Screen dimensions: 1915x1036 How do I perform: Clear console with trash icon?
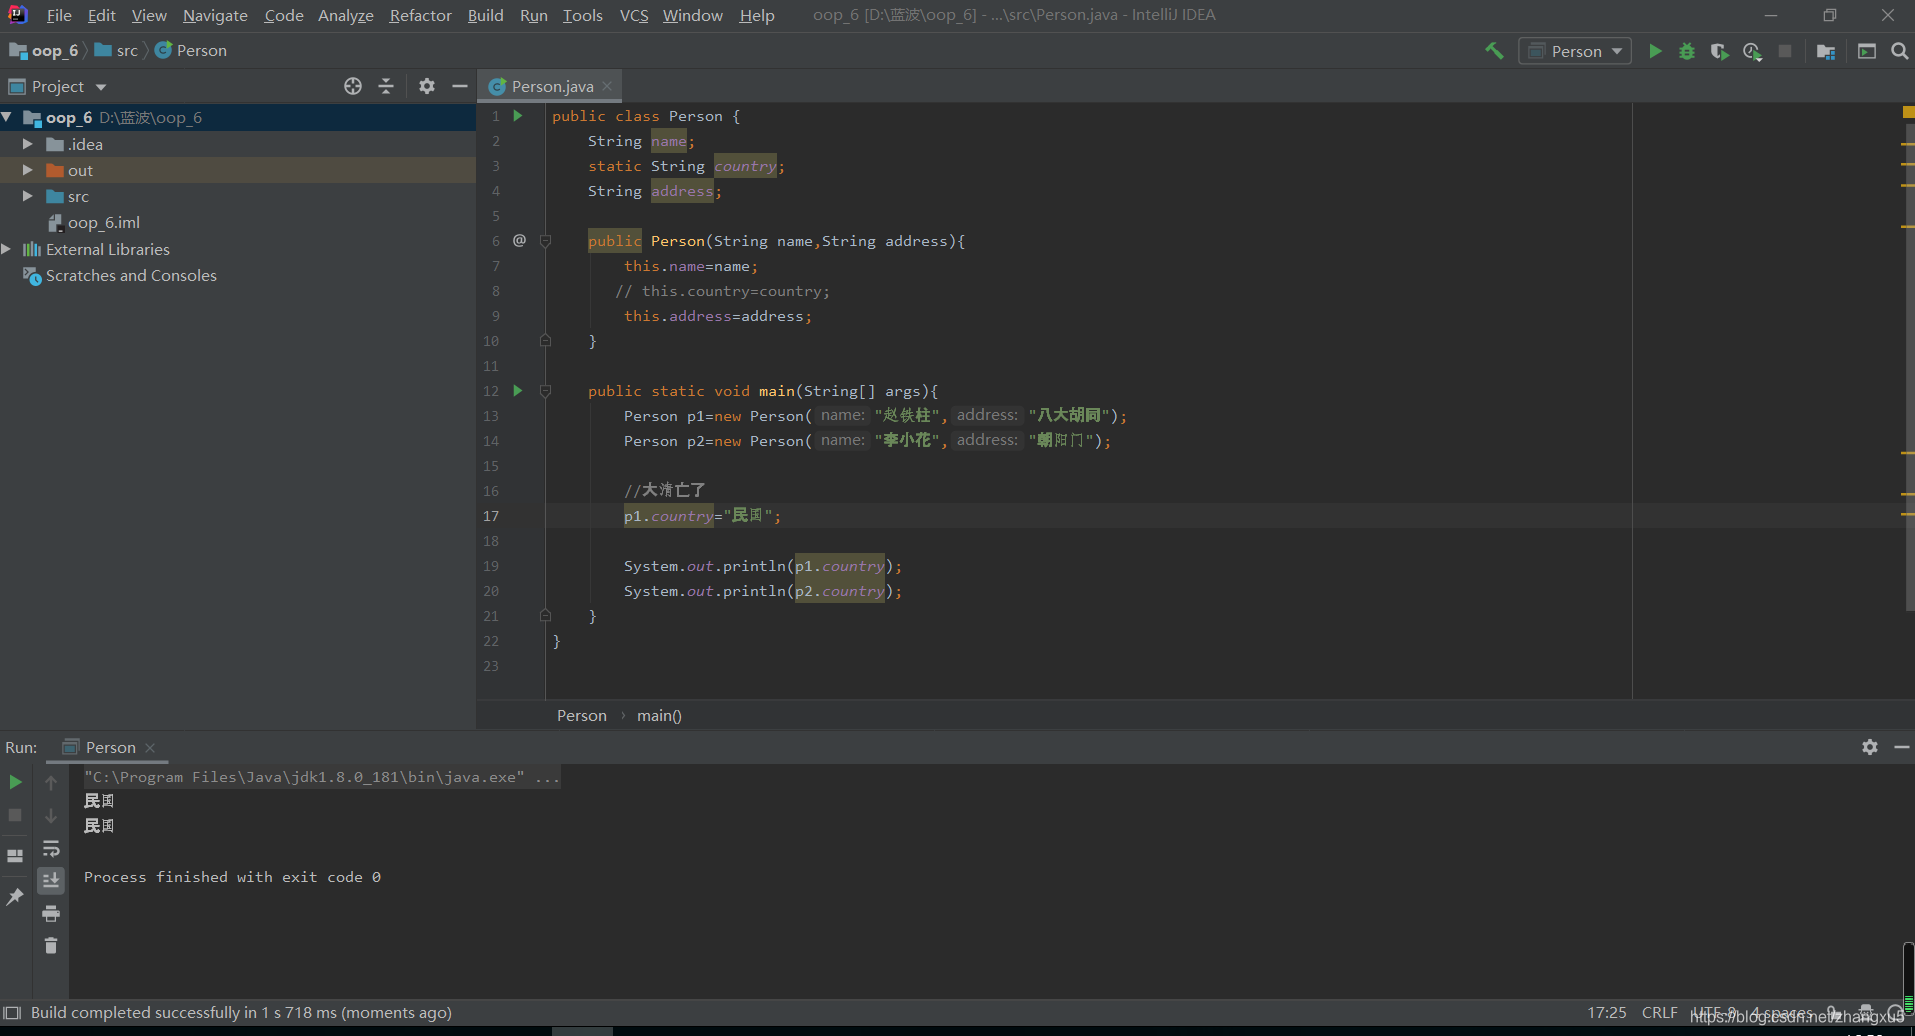(x=51, y=945)
